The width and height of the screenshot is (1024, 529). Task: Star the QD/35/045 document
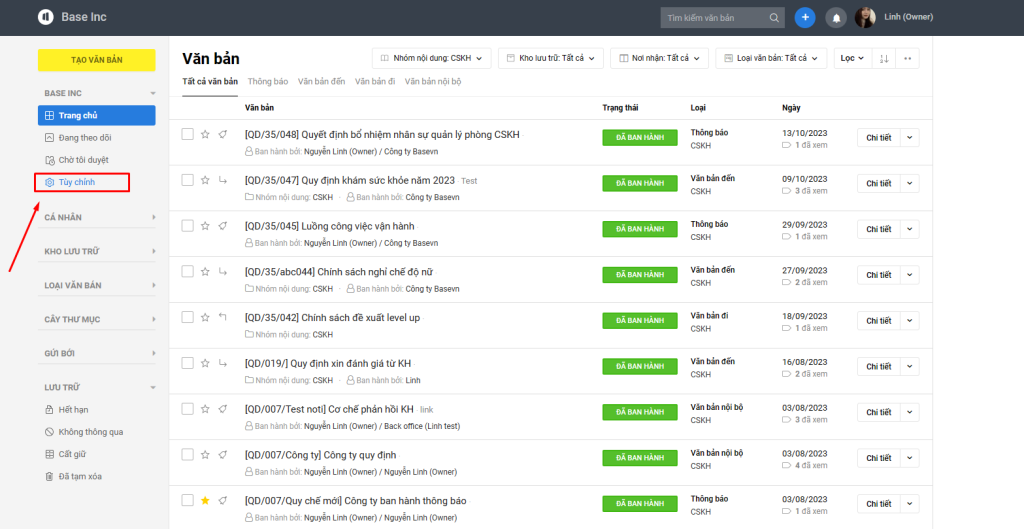(205, 225)
